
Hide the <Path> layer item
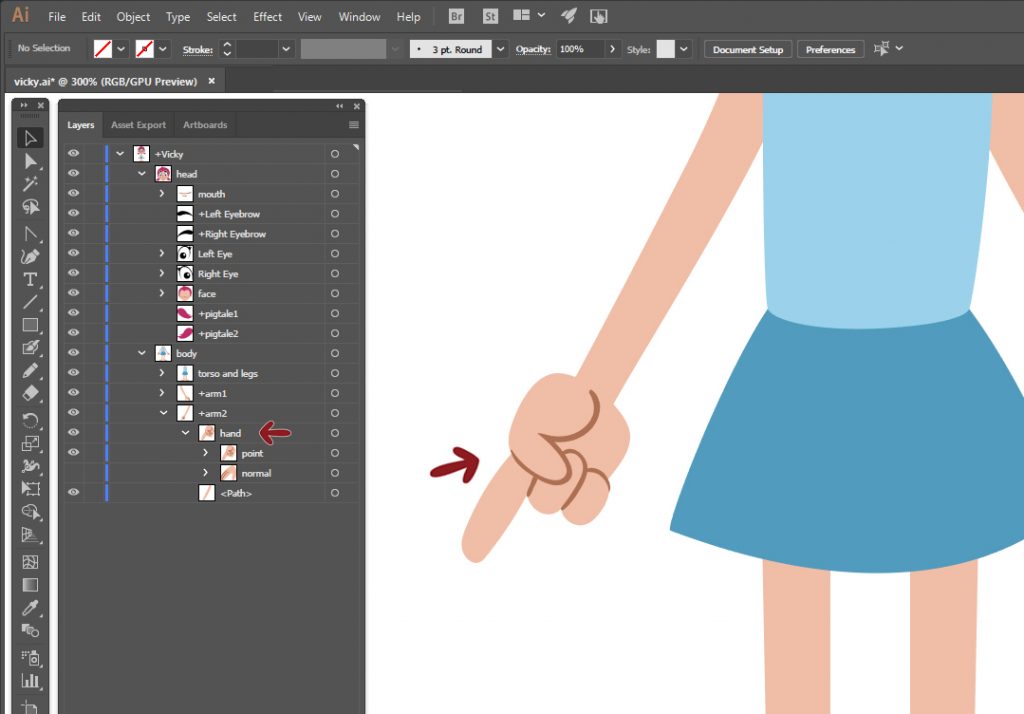74,492
